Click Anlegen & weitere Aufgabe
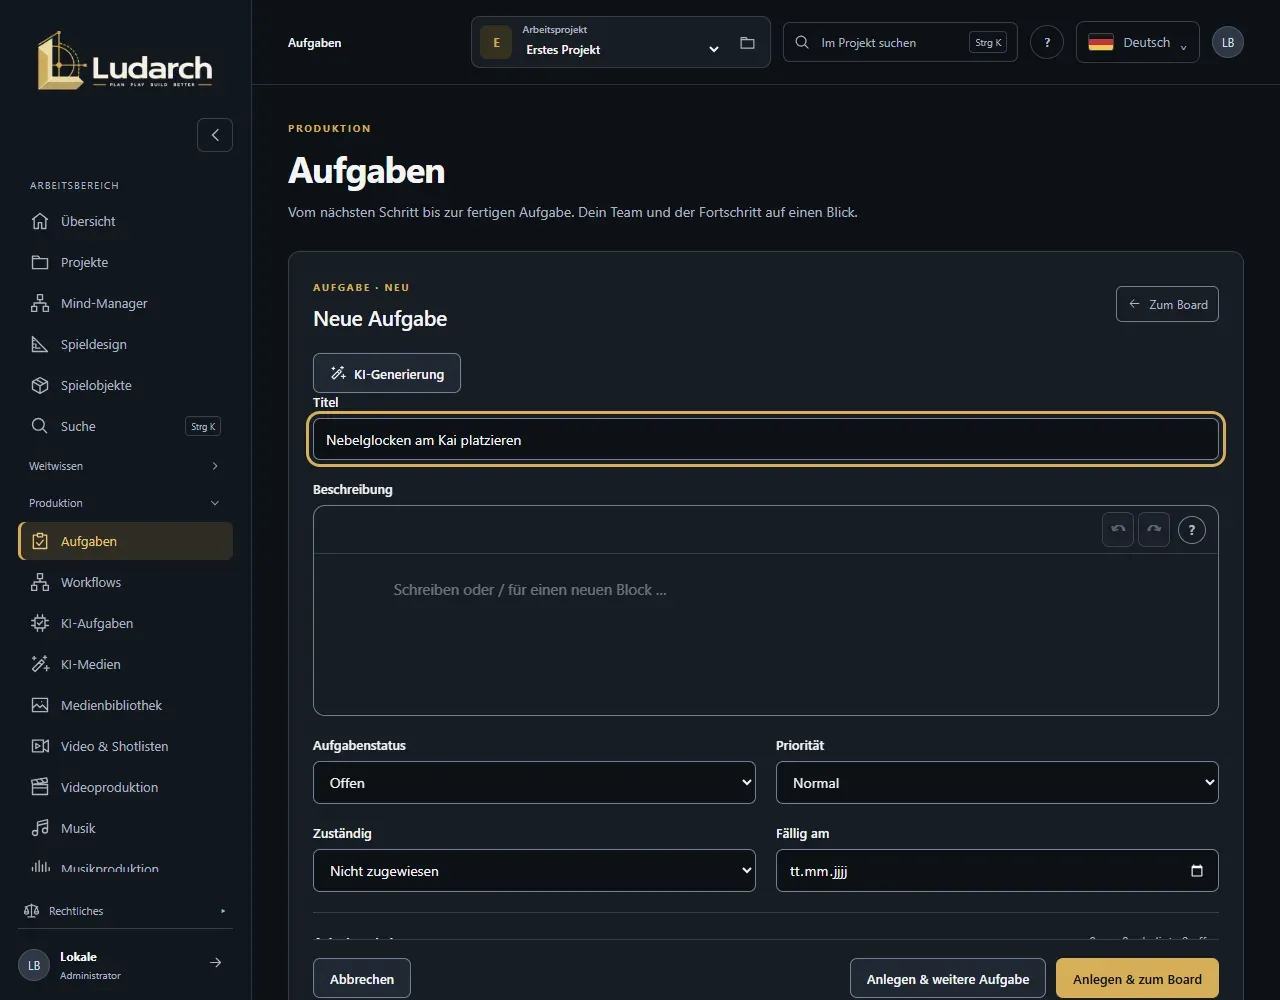 (x=948, y=979)
